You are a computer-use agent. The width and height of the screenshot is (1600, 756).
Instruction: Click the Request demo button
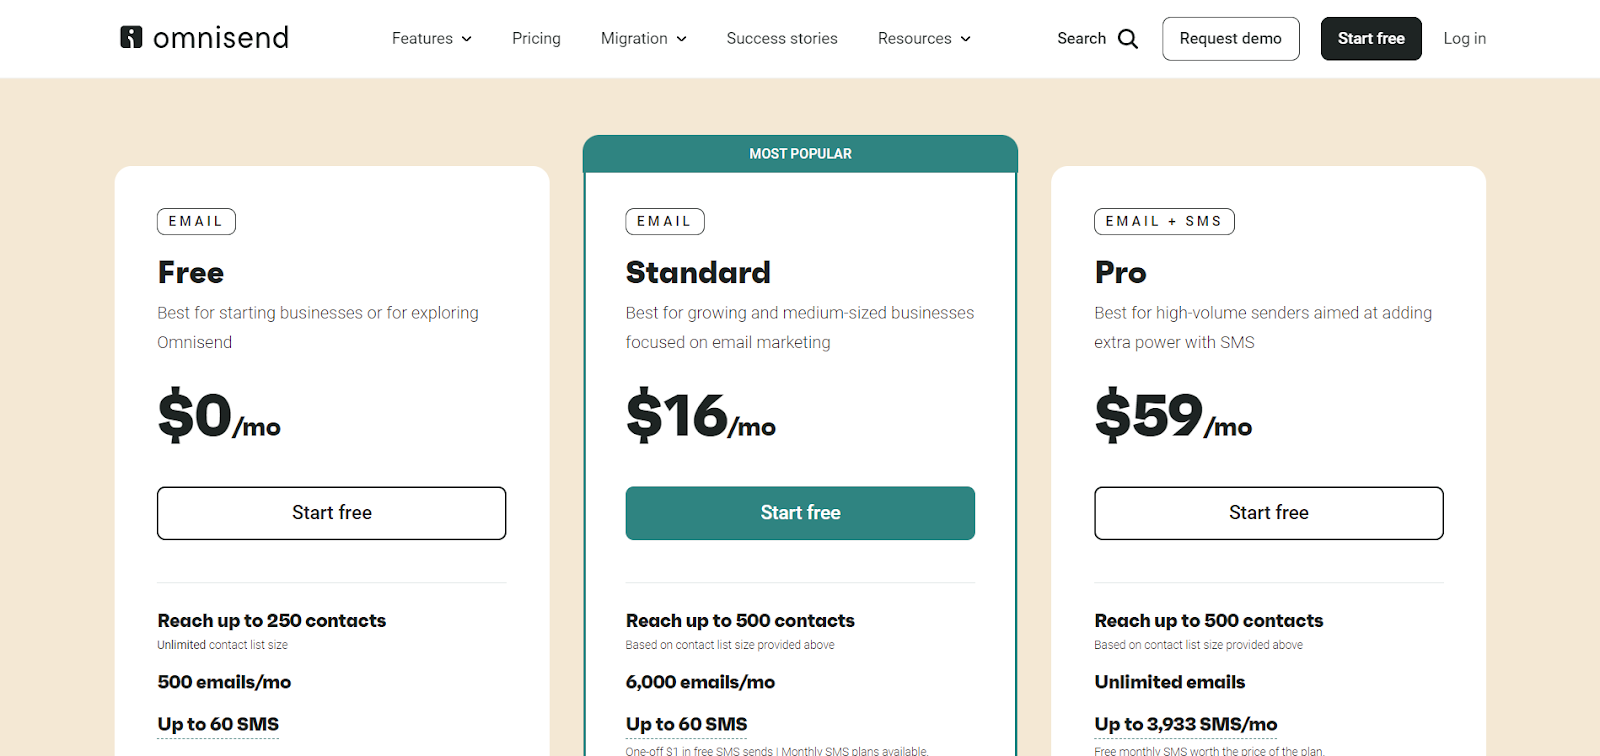click(1230, 39)
